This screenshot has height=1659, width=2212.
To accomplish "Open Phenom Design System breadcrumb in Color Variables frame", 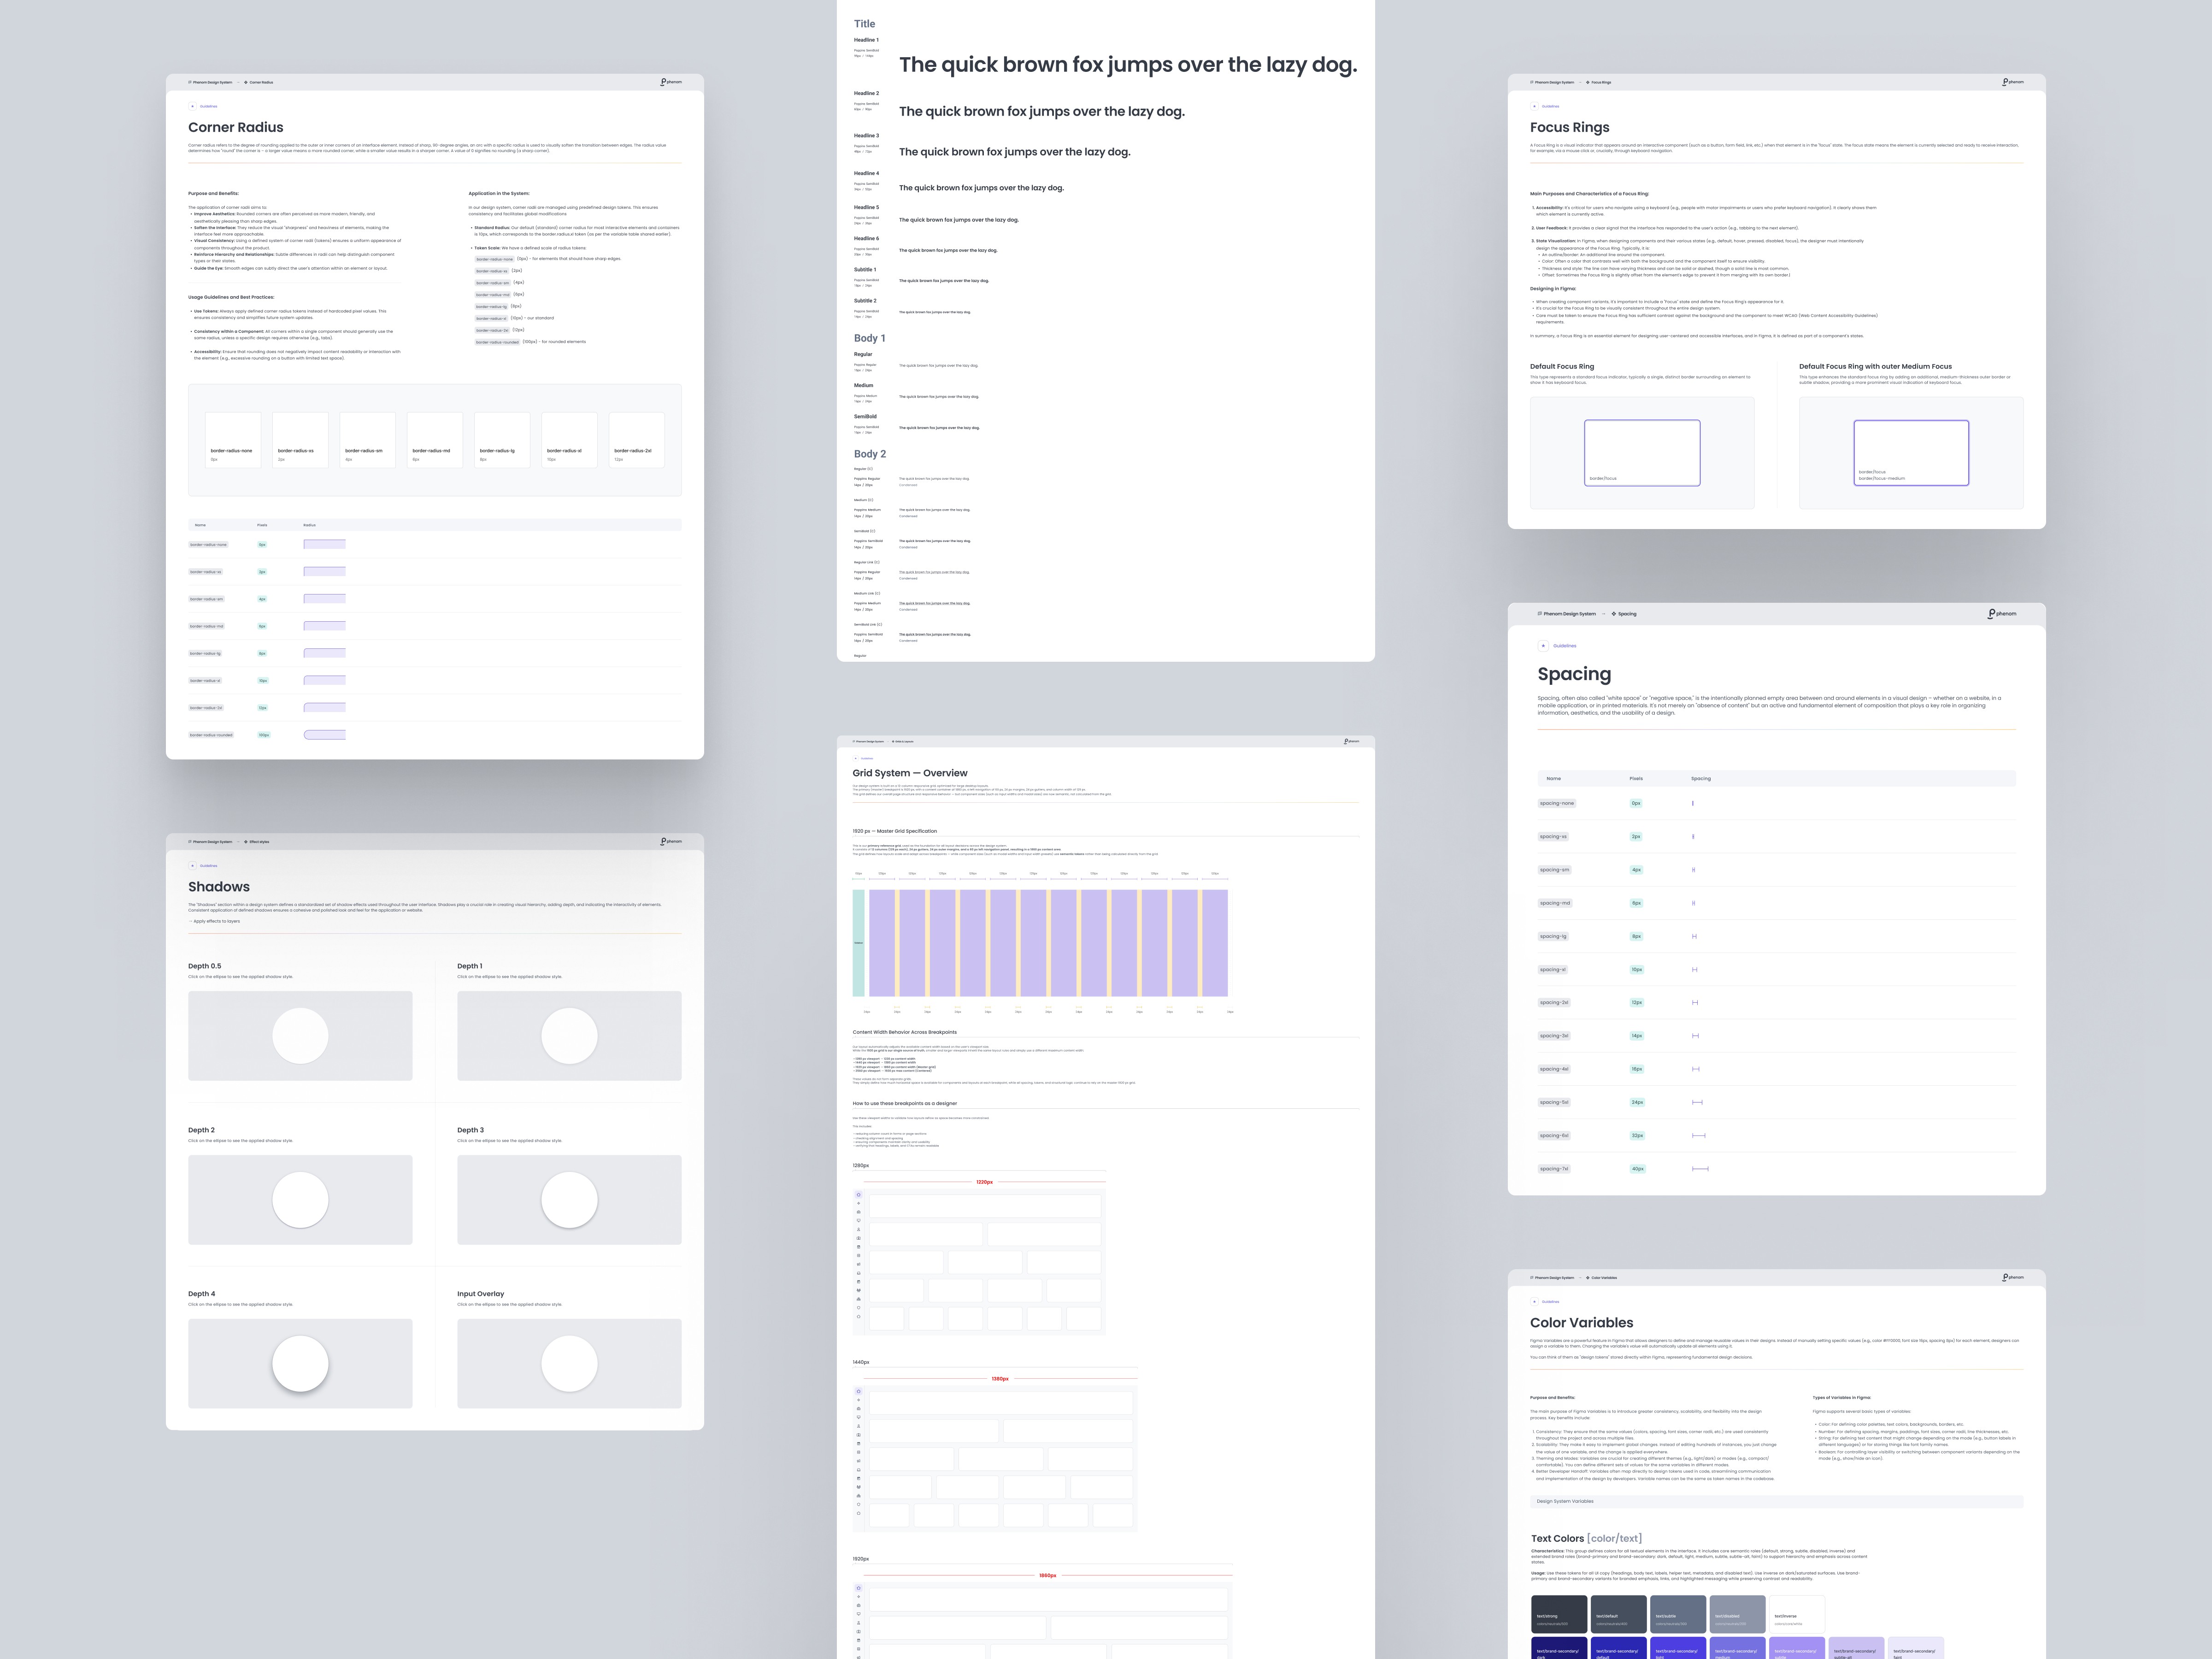I will 1552,1277.
